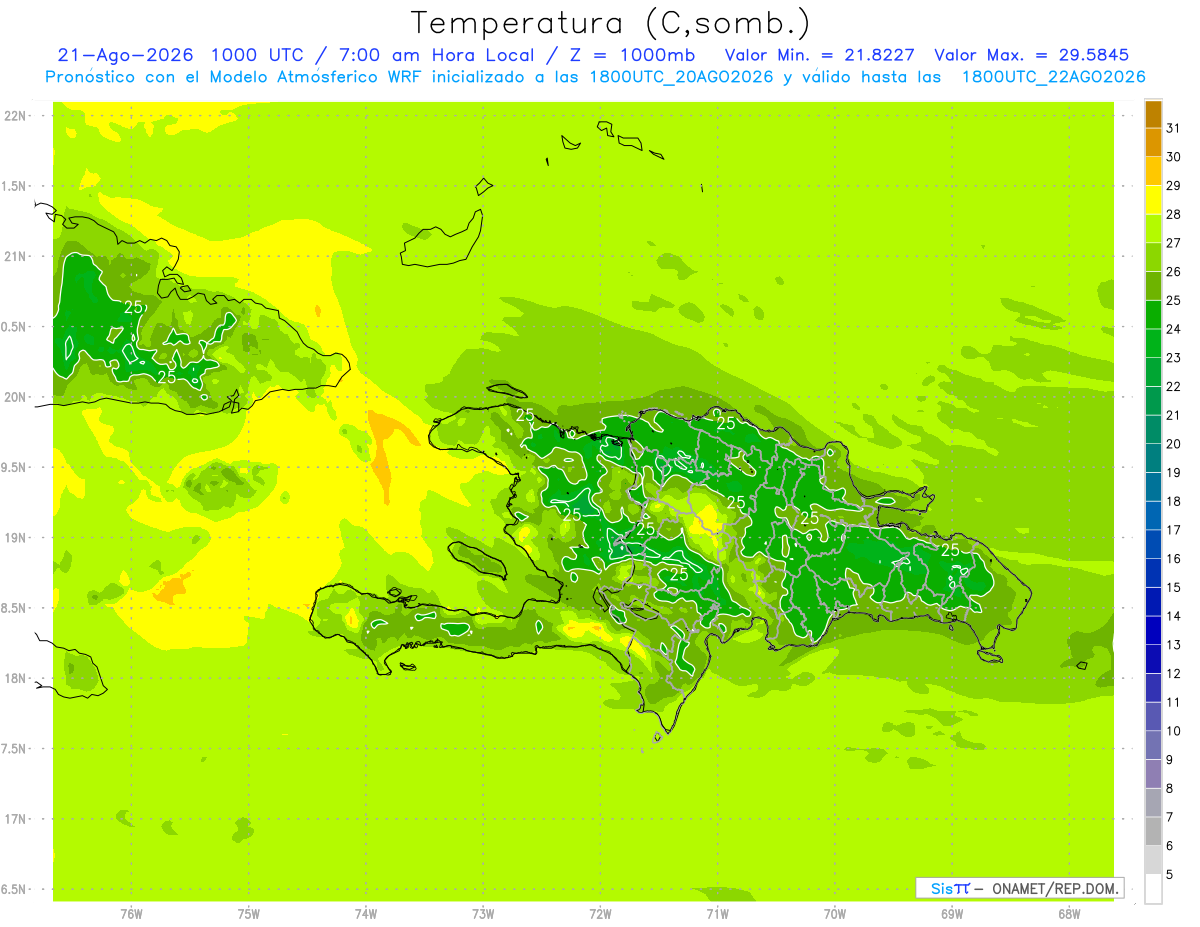
Task: Click the "17N" latitude axis label
Action: click(17, 819)
